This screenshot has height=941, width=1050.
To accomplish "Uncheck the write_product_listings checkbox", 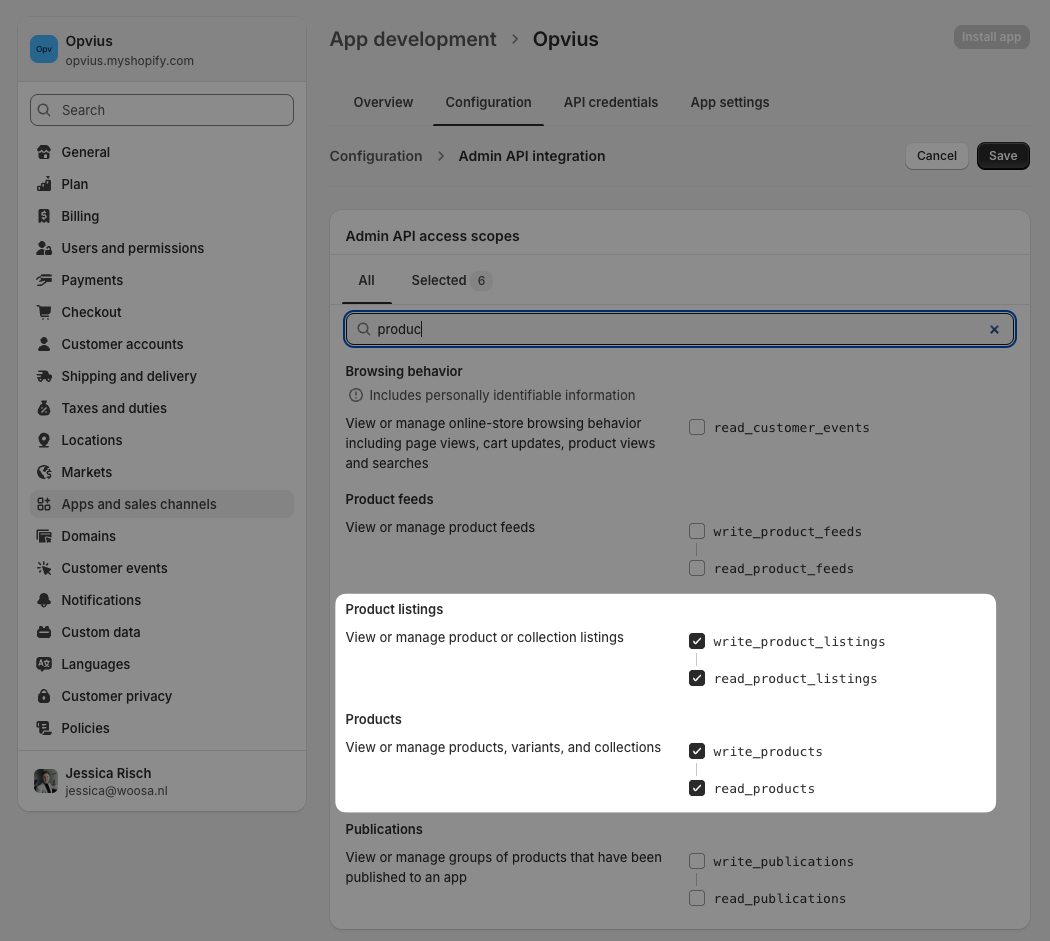I will (697, 641).
